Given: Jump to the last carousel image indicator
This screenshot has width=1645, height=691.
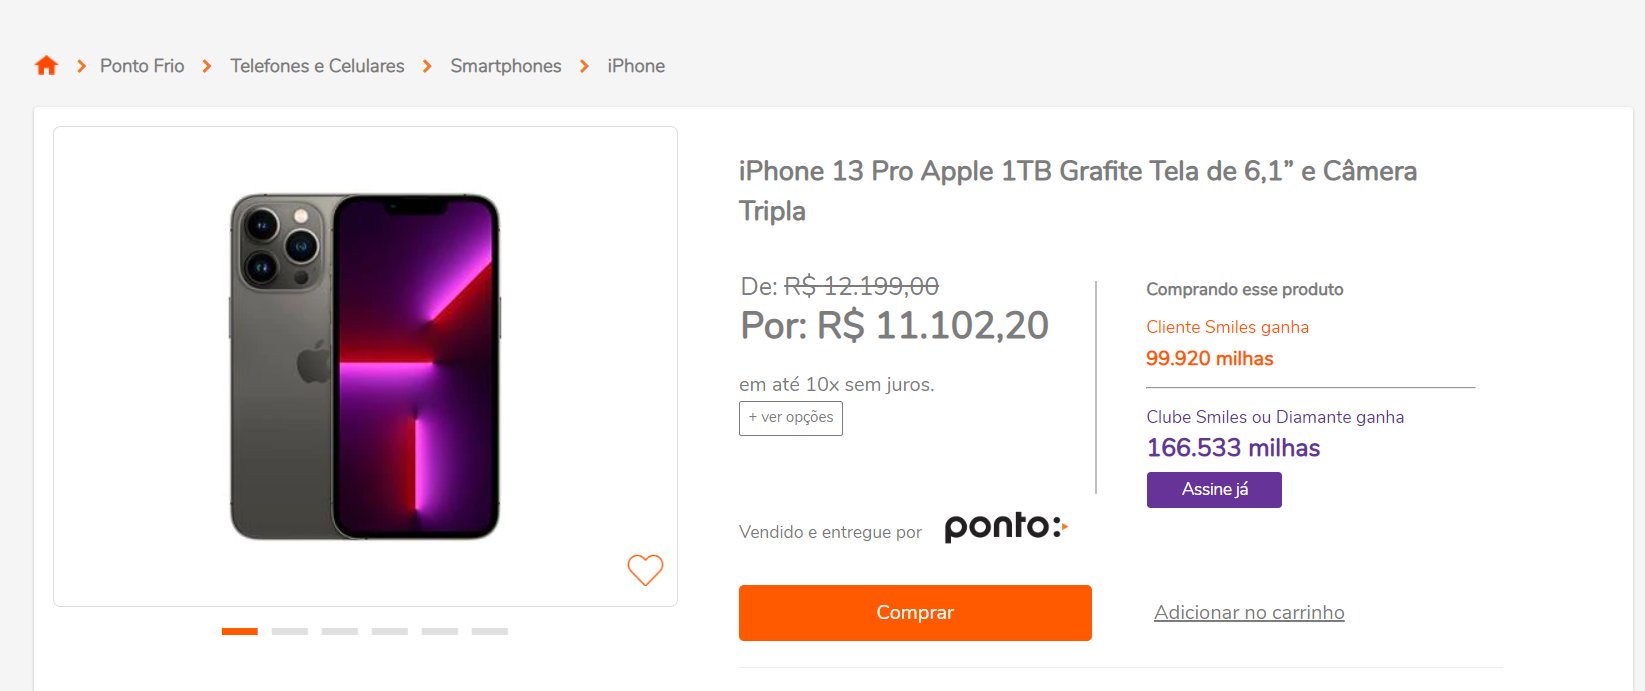Looking at the screenshot, I should click(x=490, y=631).
